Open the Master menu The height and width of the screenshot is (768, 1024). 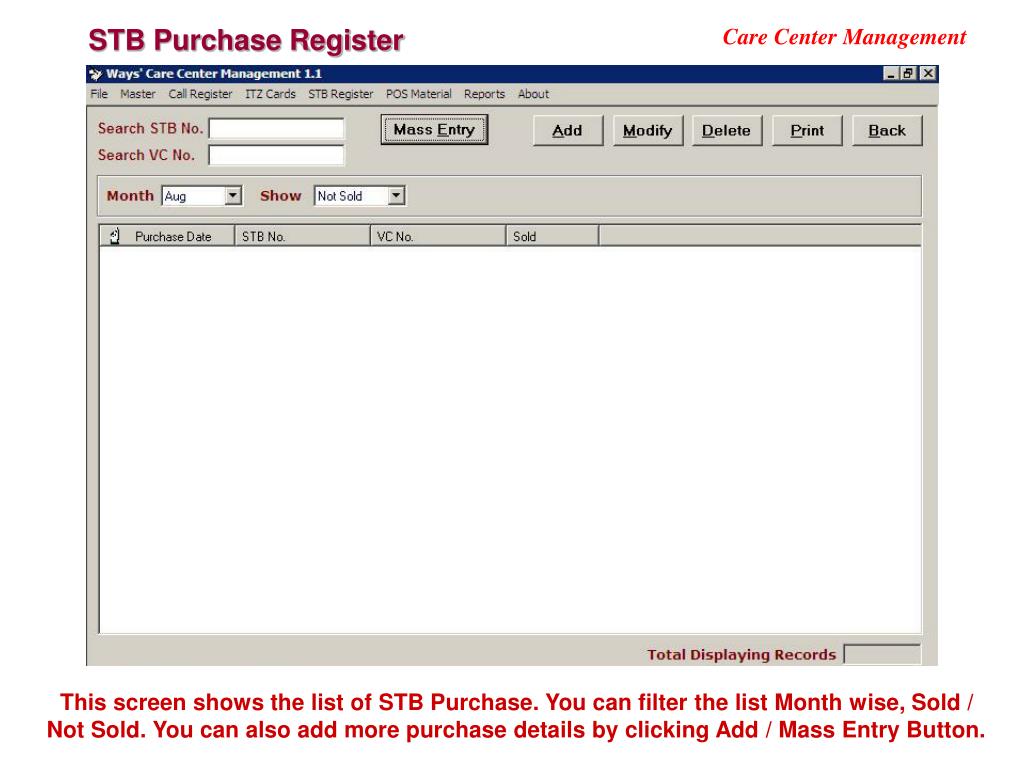(138, 94)
